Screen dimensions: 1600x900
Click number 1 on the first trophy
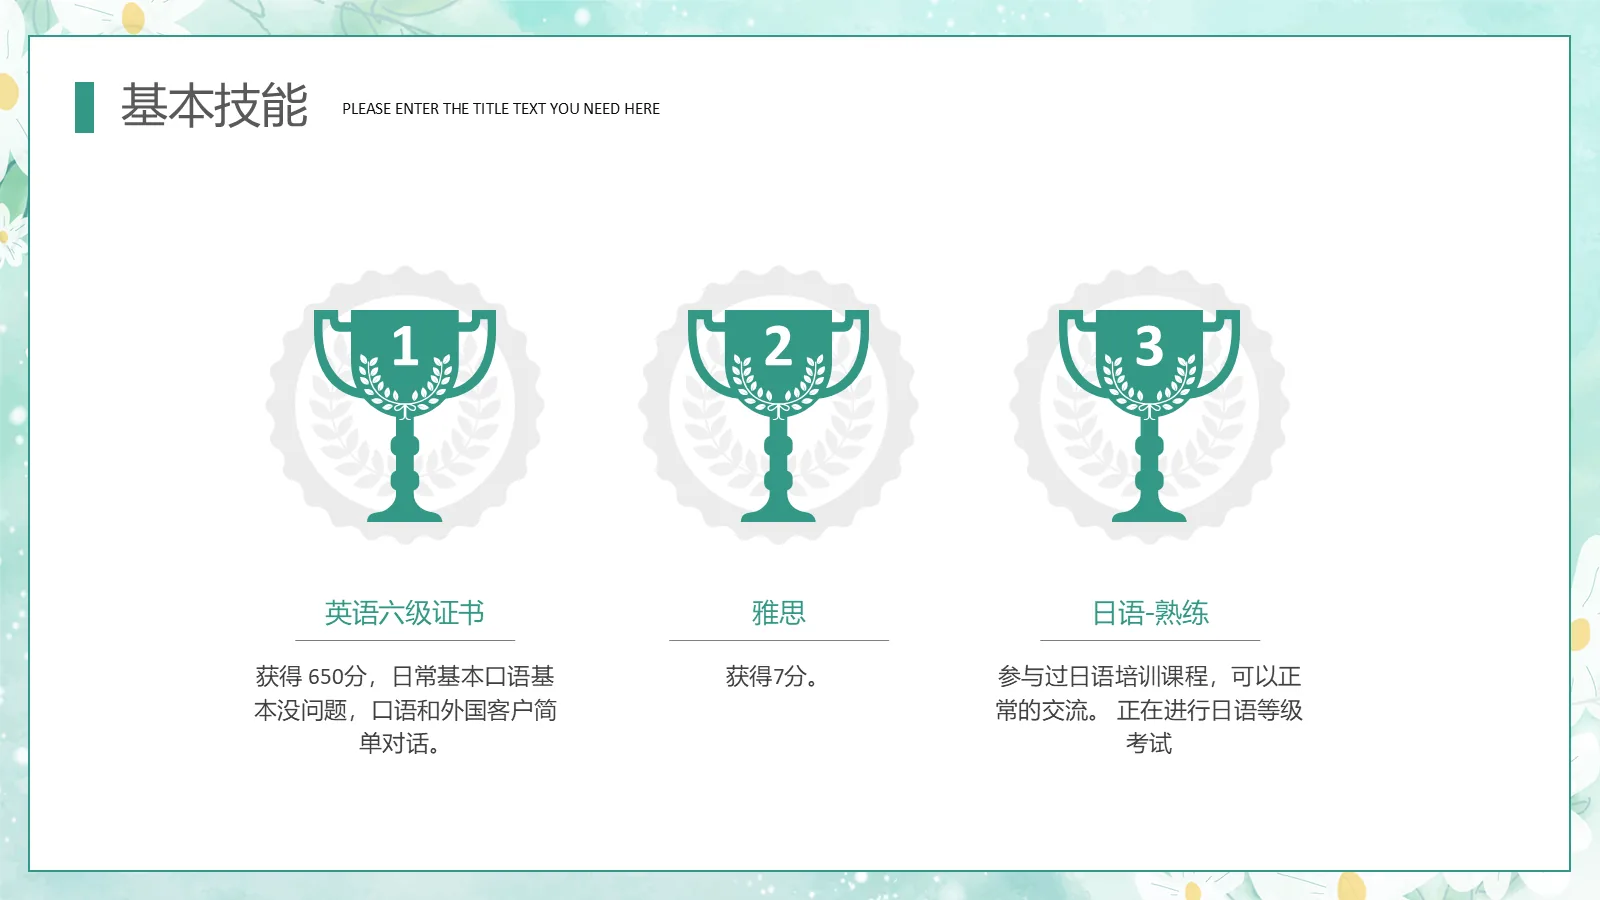click(404, 346)
